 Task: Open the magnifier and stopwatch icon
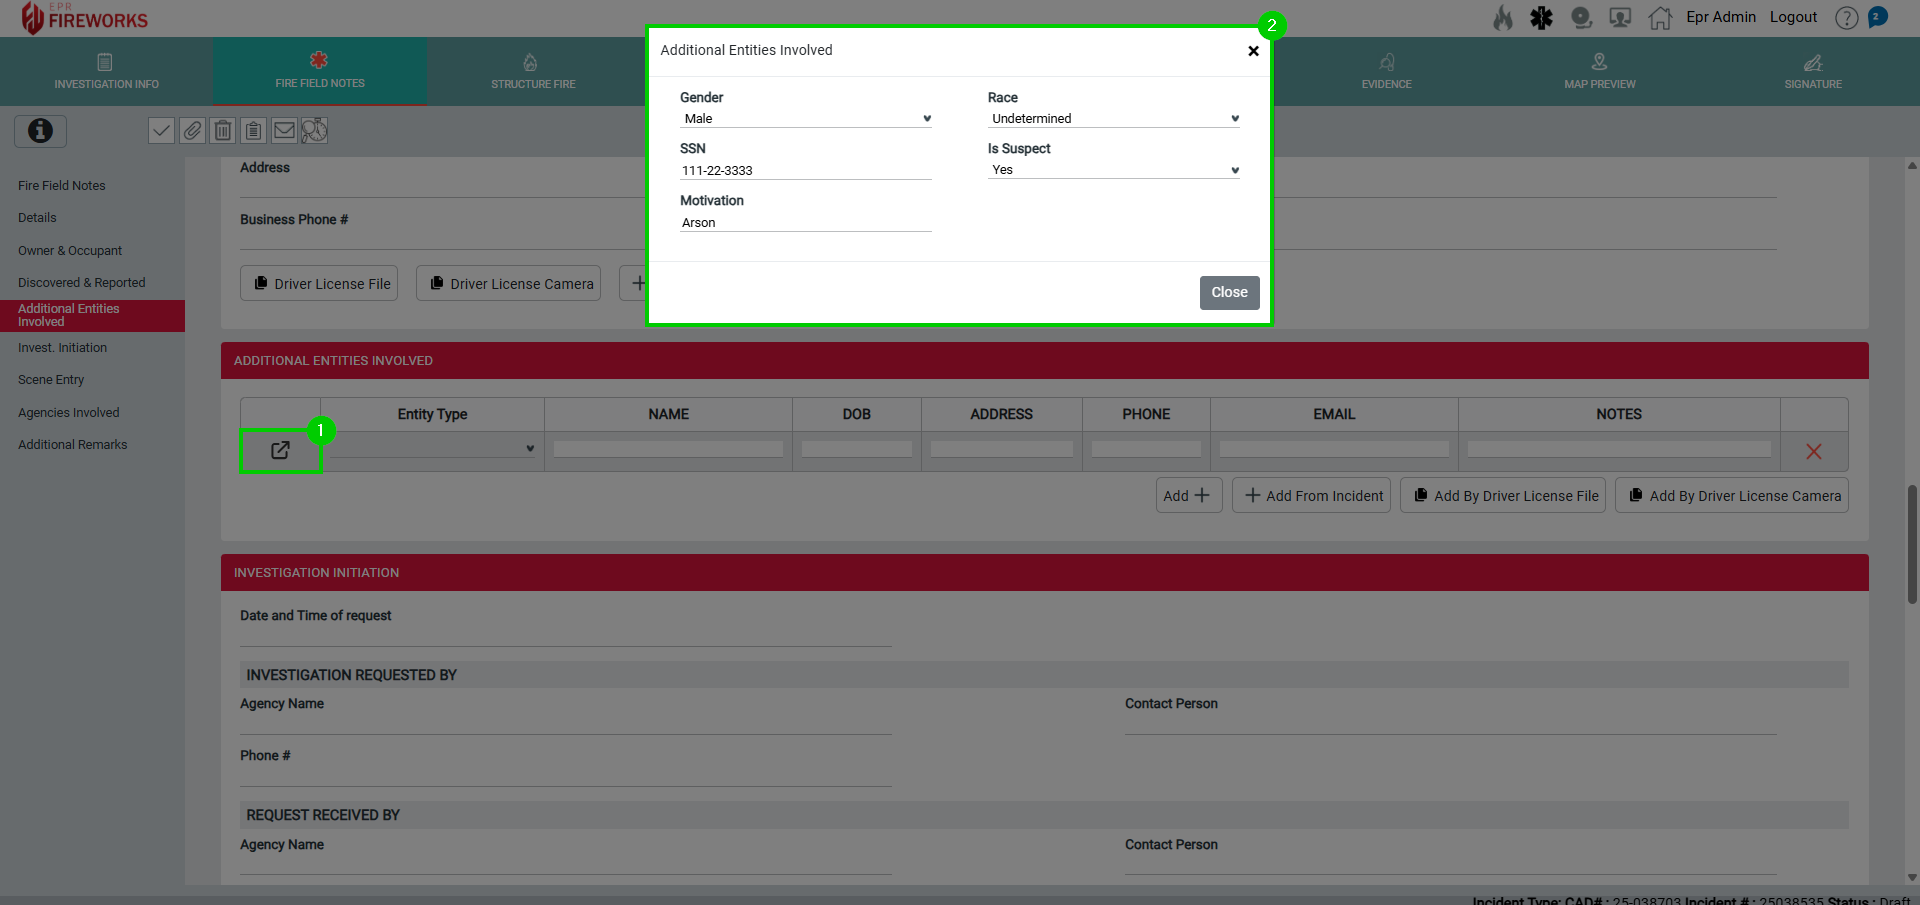click(315, 131)
